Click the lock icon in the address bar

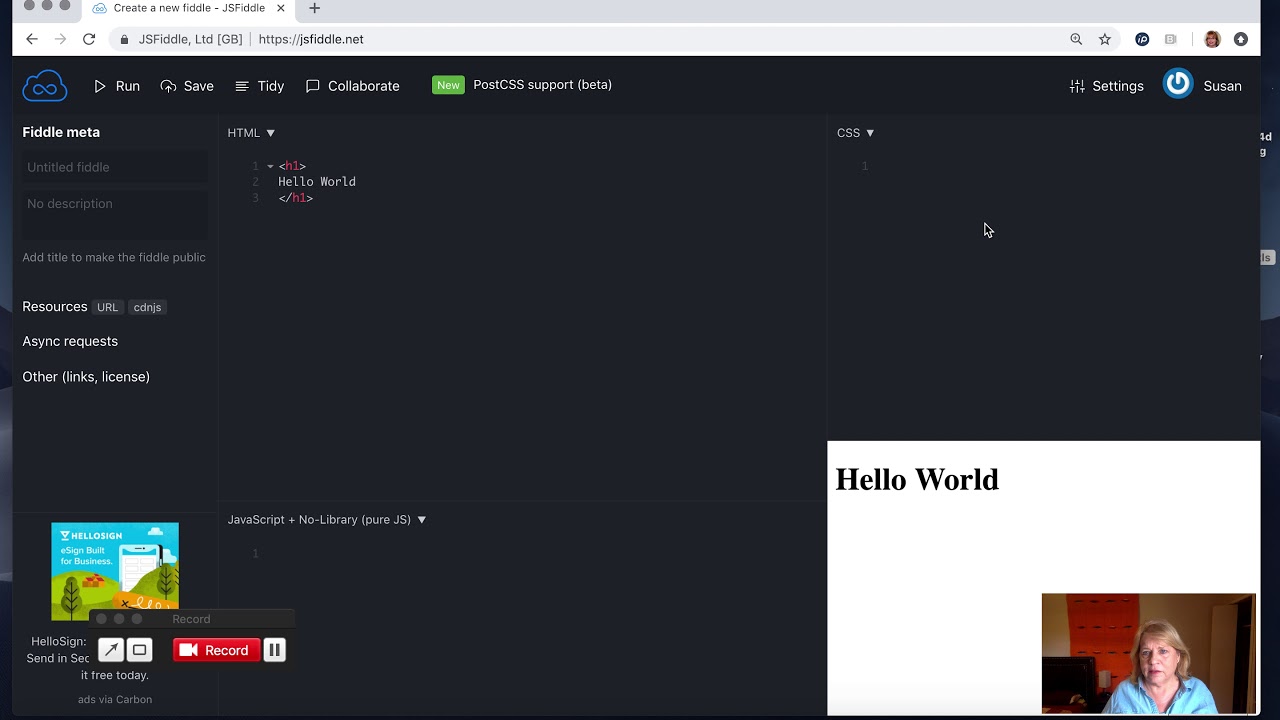(x=125, y=39)
